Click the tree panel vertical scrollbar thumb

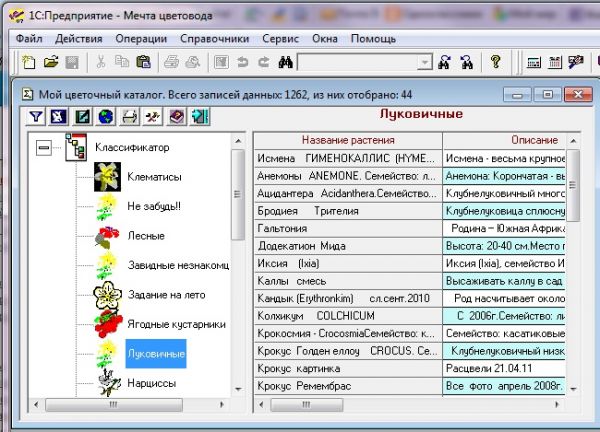pos(238,195)
